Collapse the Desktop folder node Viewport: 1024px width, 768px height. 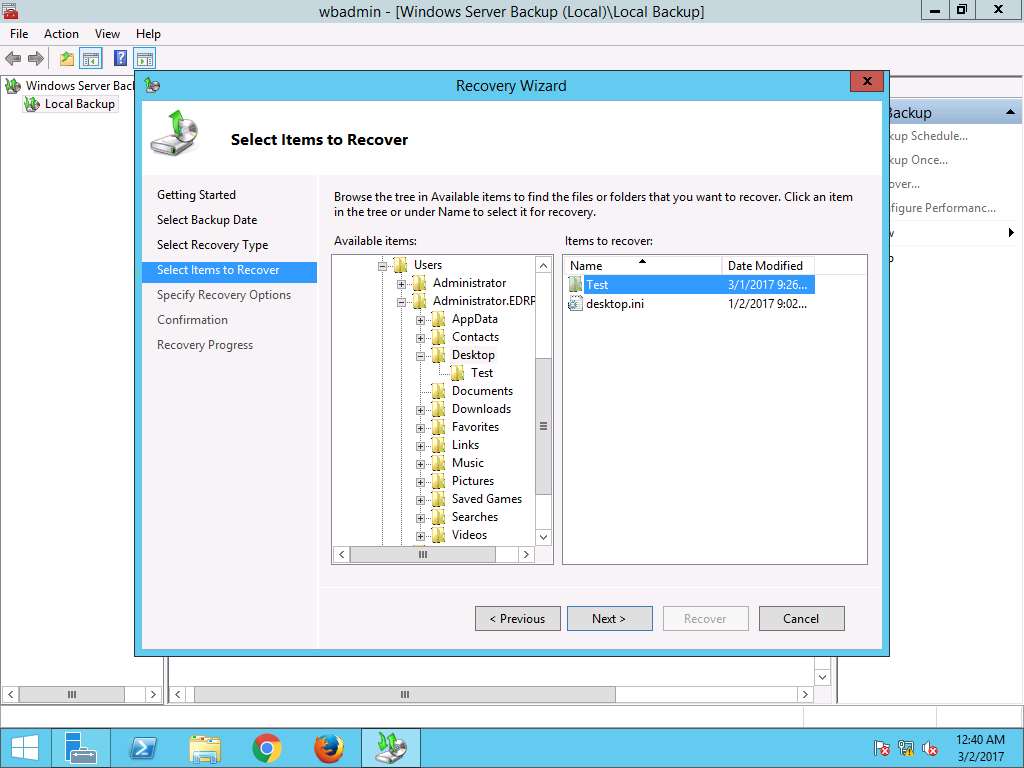(x=421, y=355)
